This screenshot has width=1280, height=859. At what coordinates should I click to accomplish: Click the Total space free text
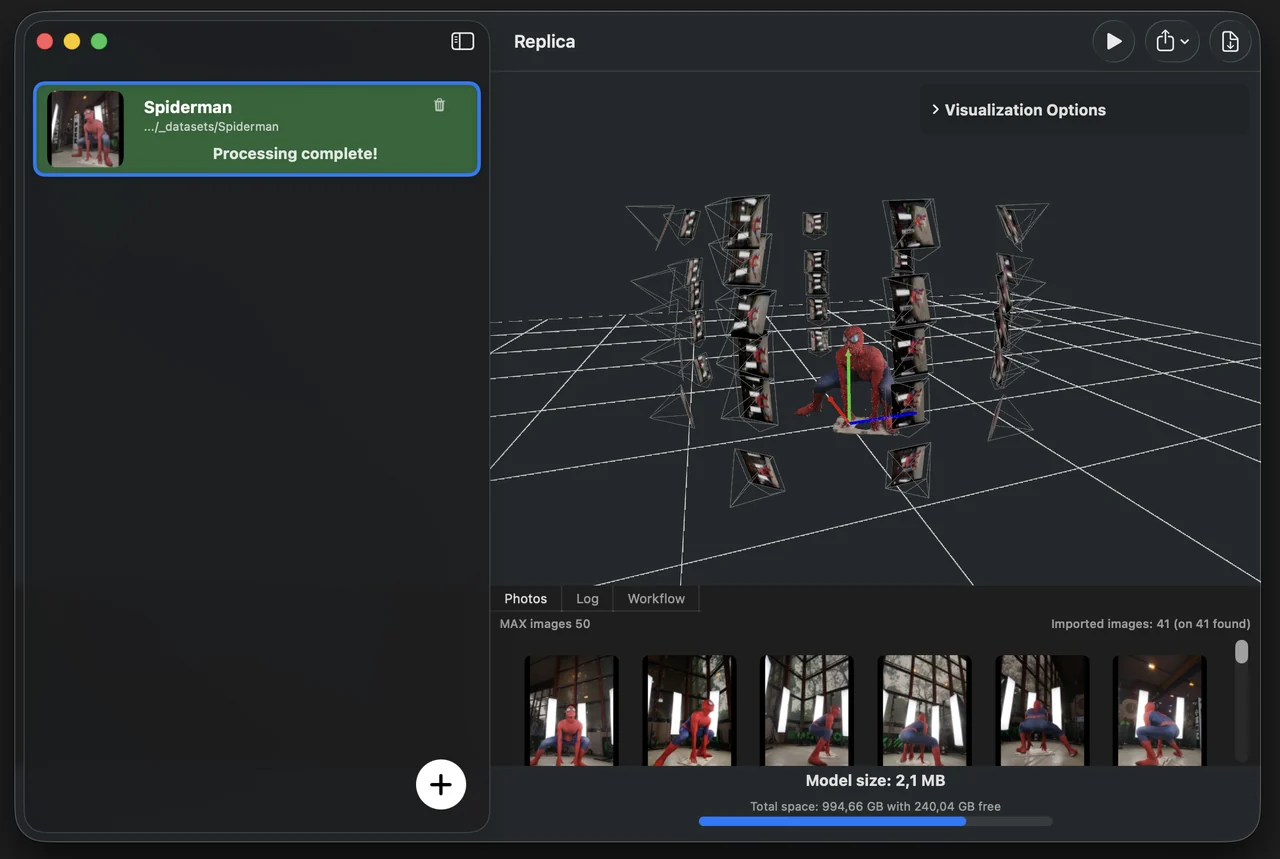[875, 806]
